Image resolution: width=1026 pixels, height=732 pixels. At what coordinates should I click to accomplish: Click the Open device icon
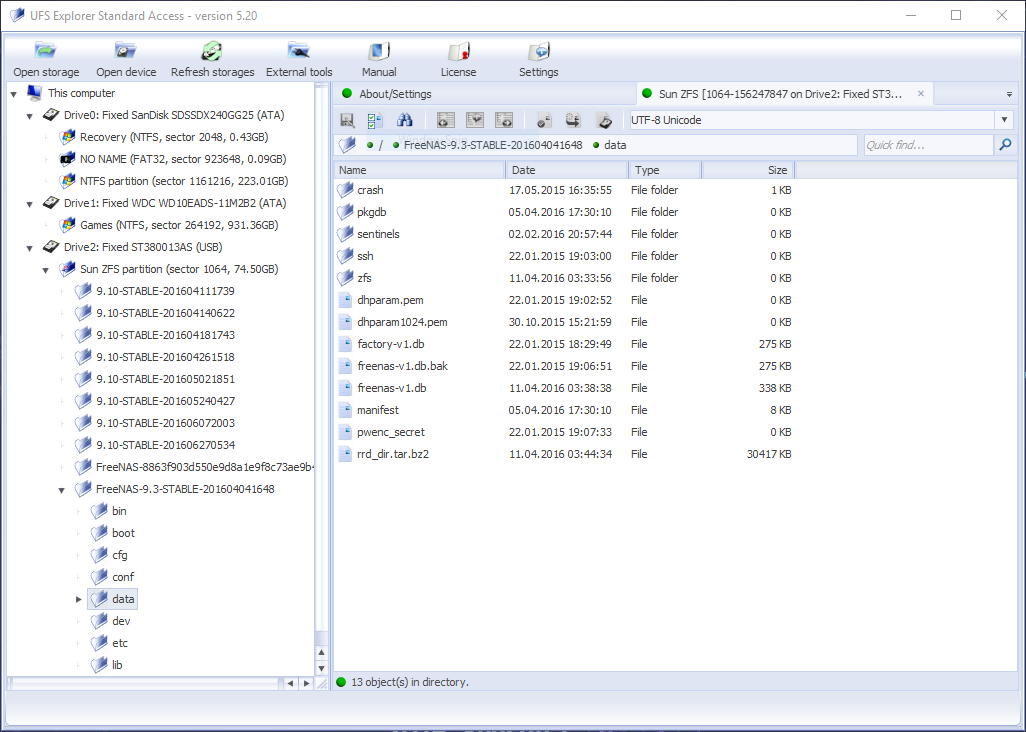(x=126, y=52)
